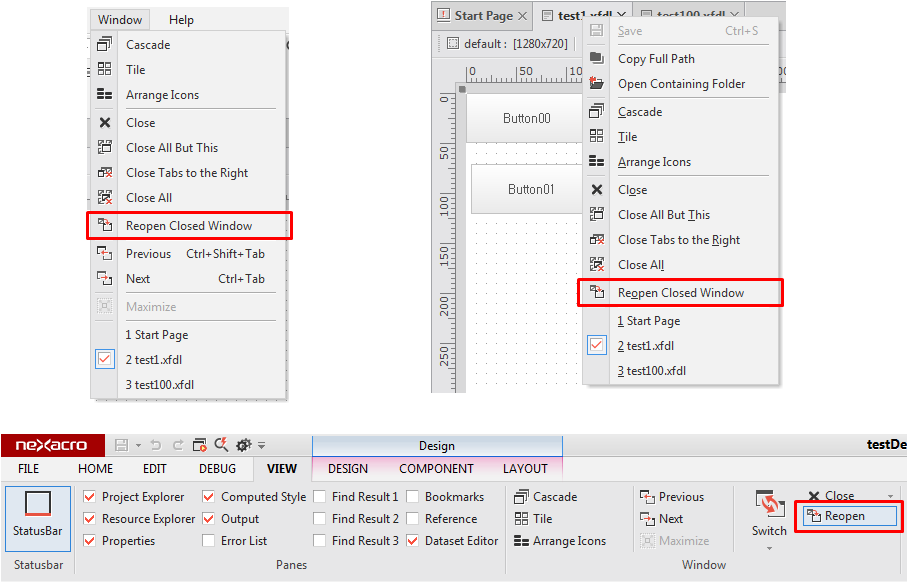Click the Previous window icon in ribbon

647,497
